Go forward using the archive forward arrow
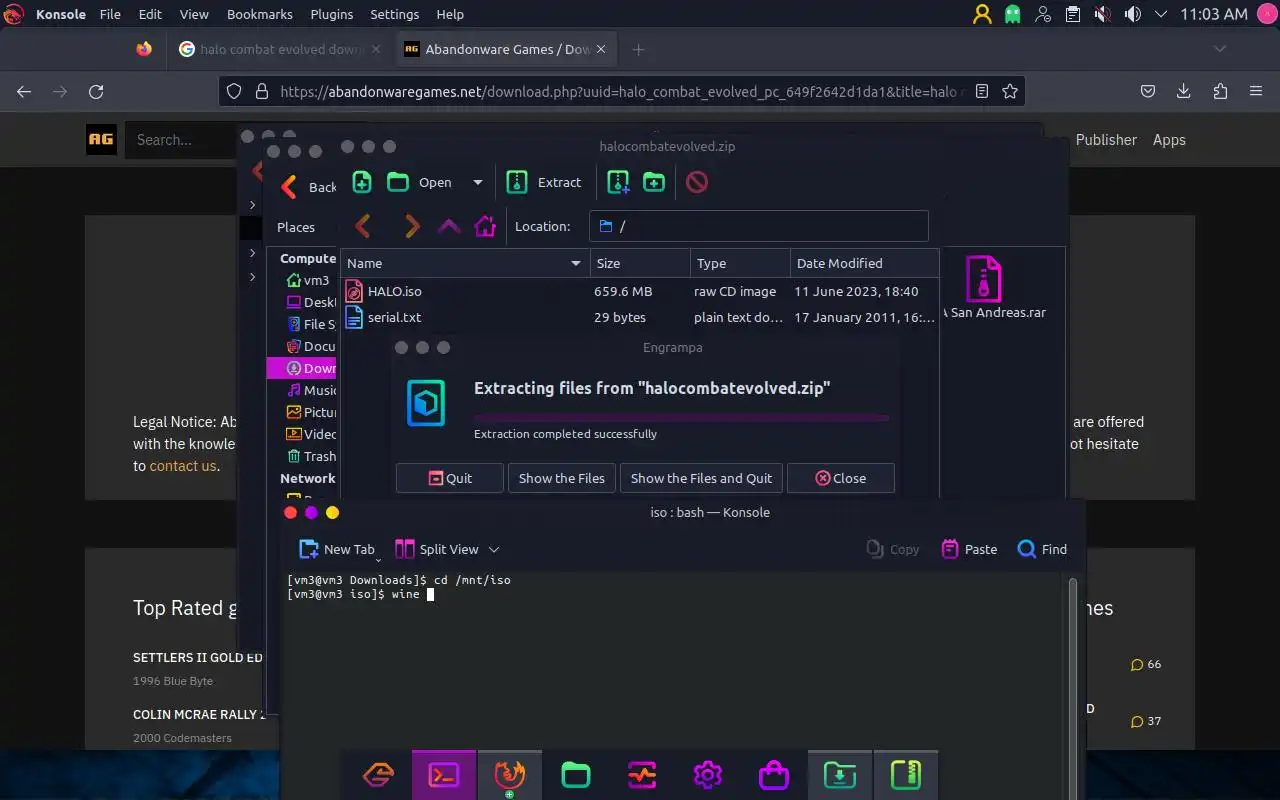The height and width of the screenshot is (800, 1280). (x=411, y=226)
